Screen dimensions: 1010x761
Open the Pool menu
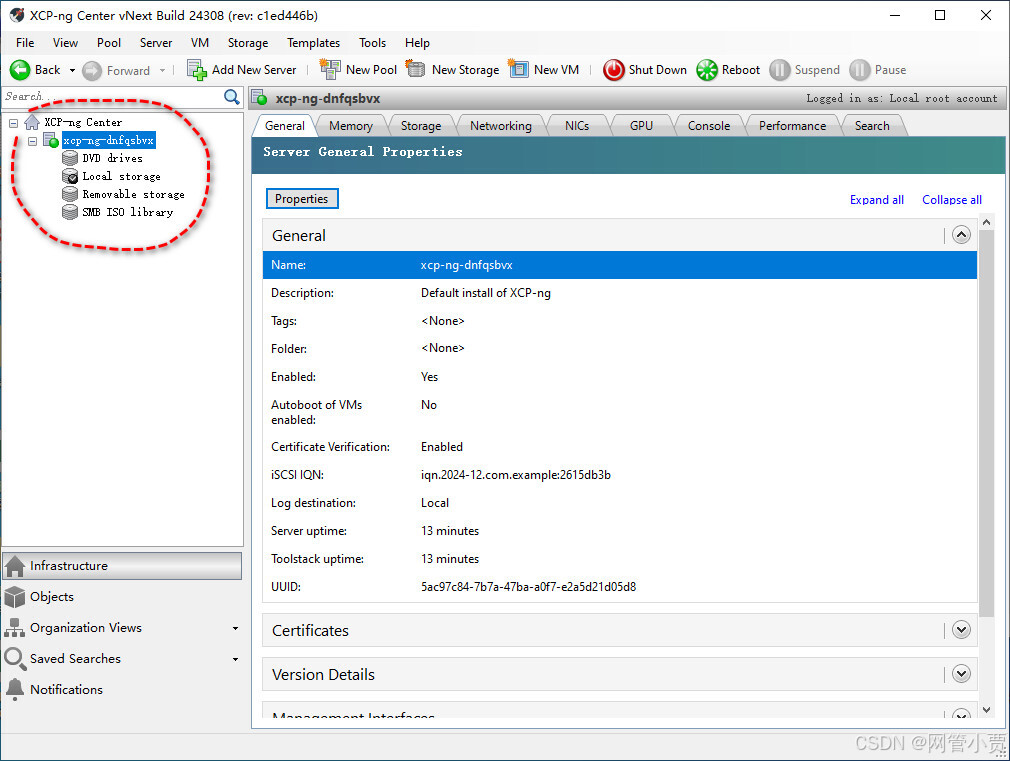pyautogui.click(x=109, y=43)
